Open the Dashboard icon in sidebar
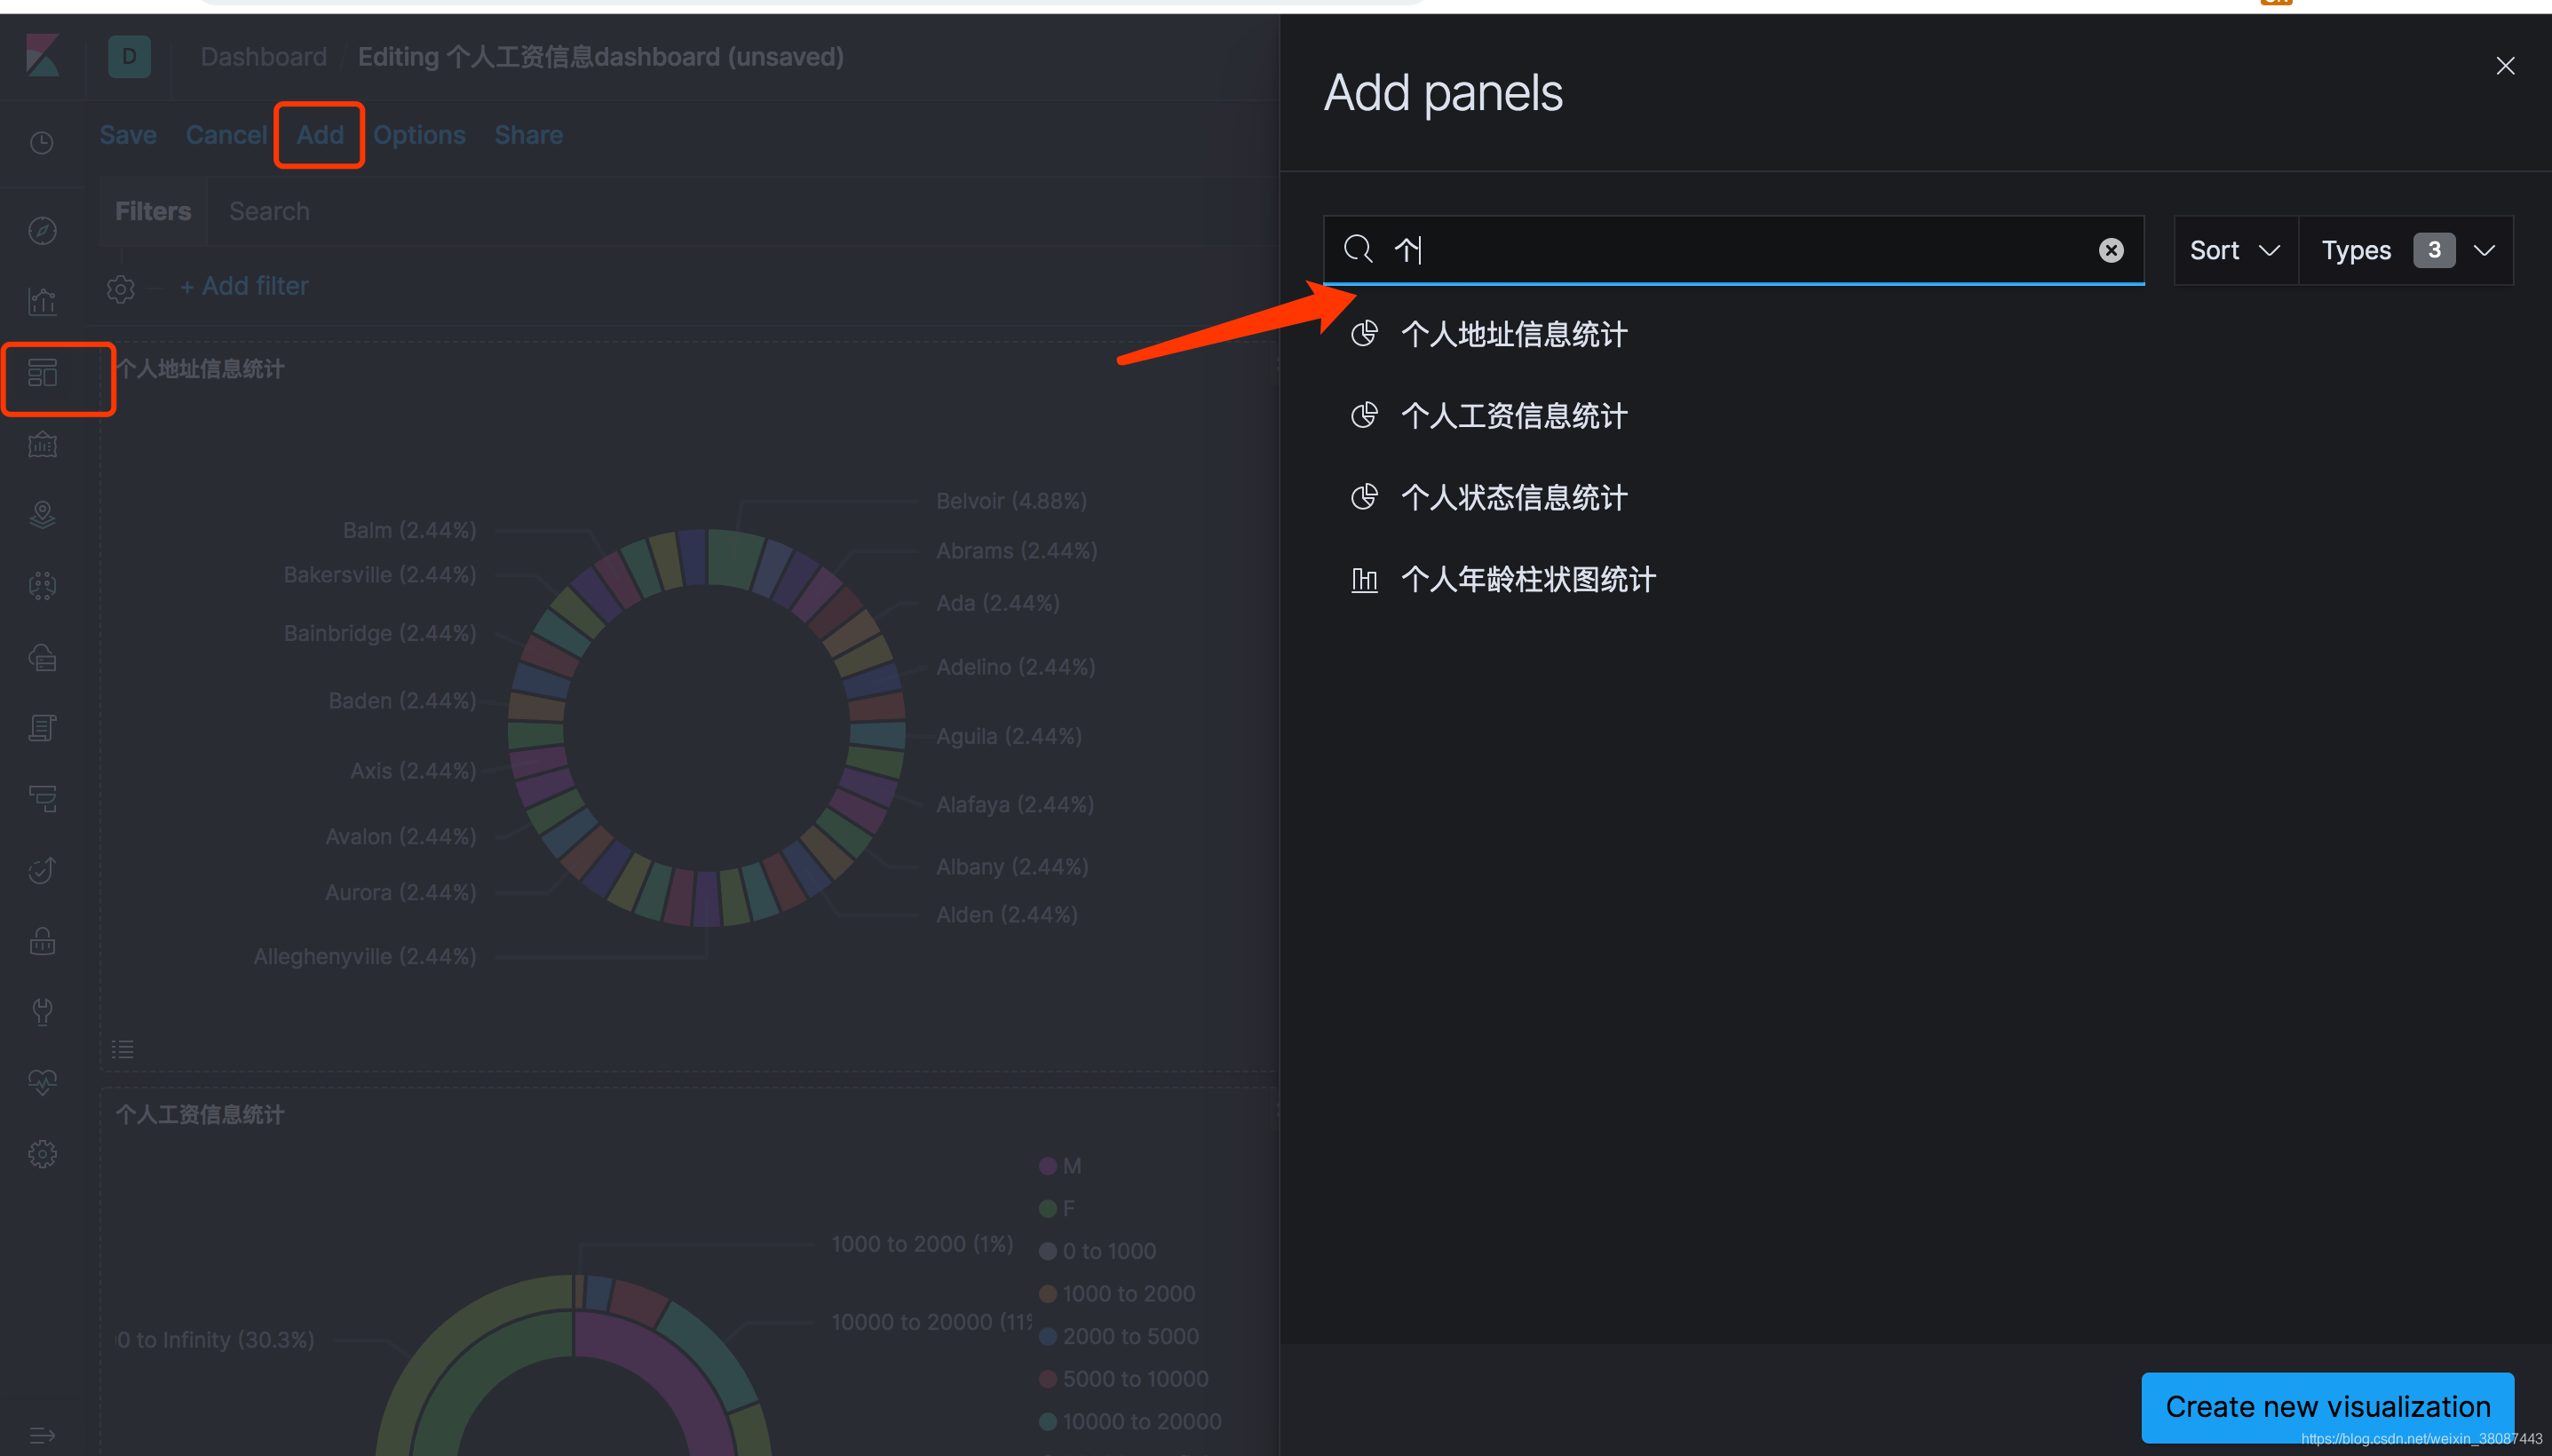Viewport: 2552px width, 1456px height. (x=42, y=373)
